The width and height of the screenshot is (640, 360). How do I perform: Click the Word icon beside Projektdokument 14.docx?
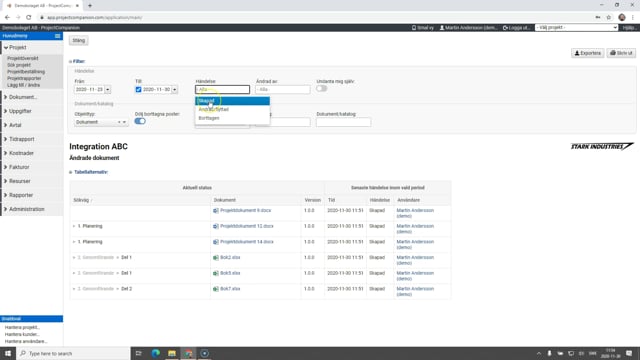[216, 242]
